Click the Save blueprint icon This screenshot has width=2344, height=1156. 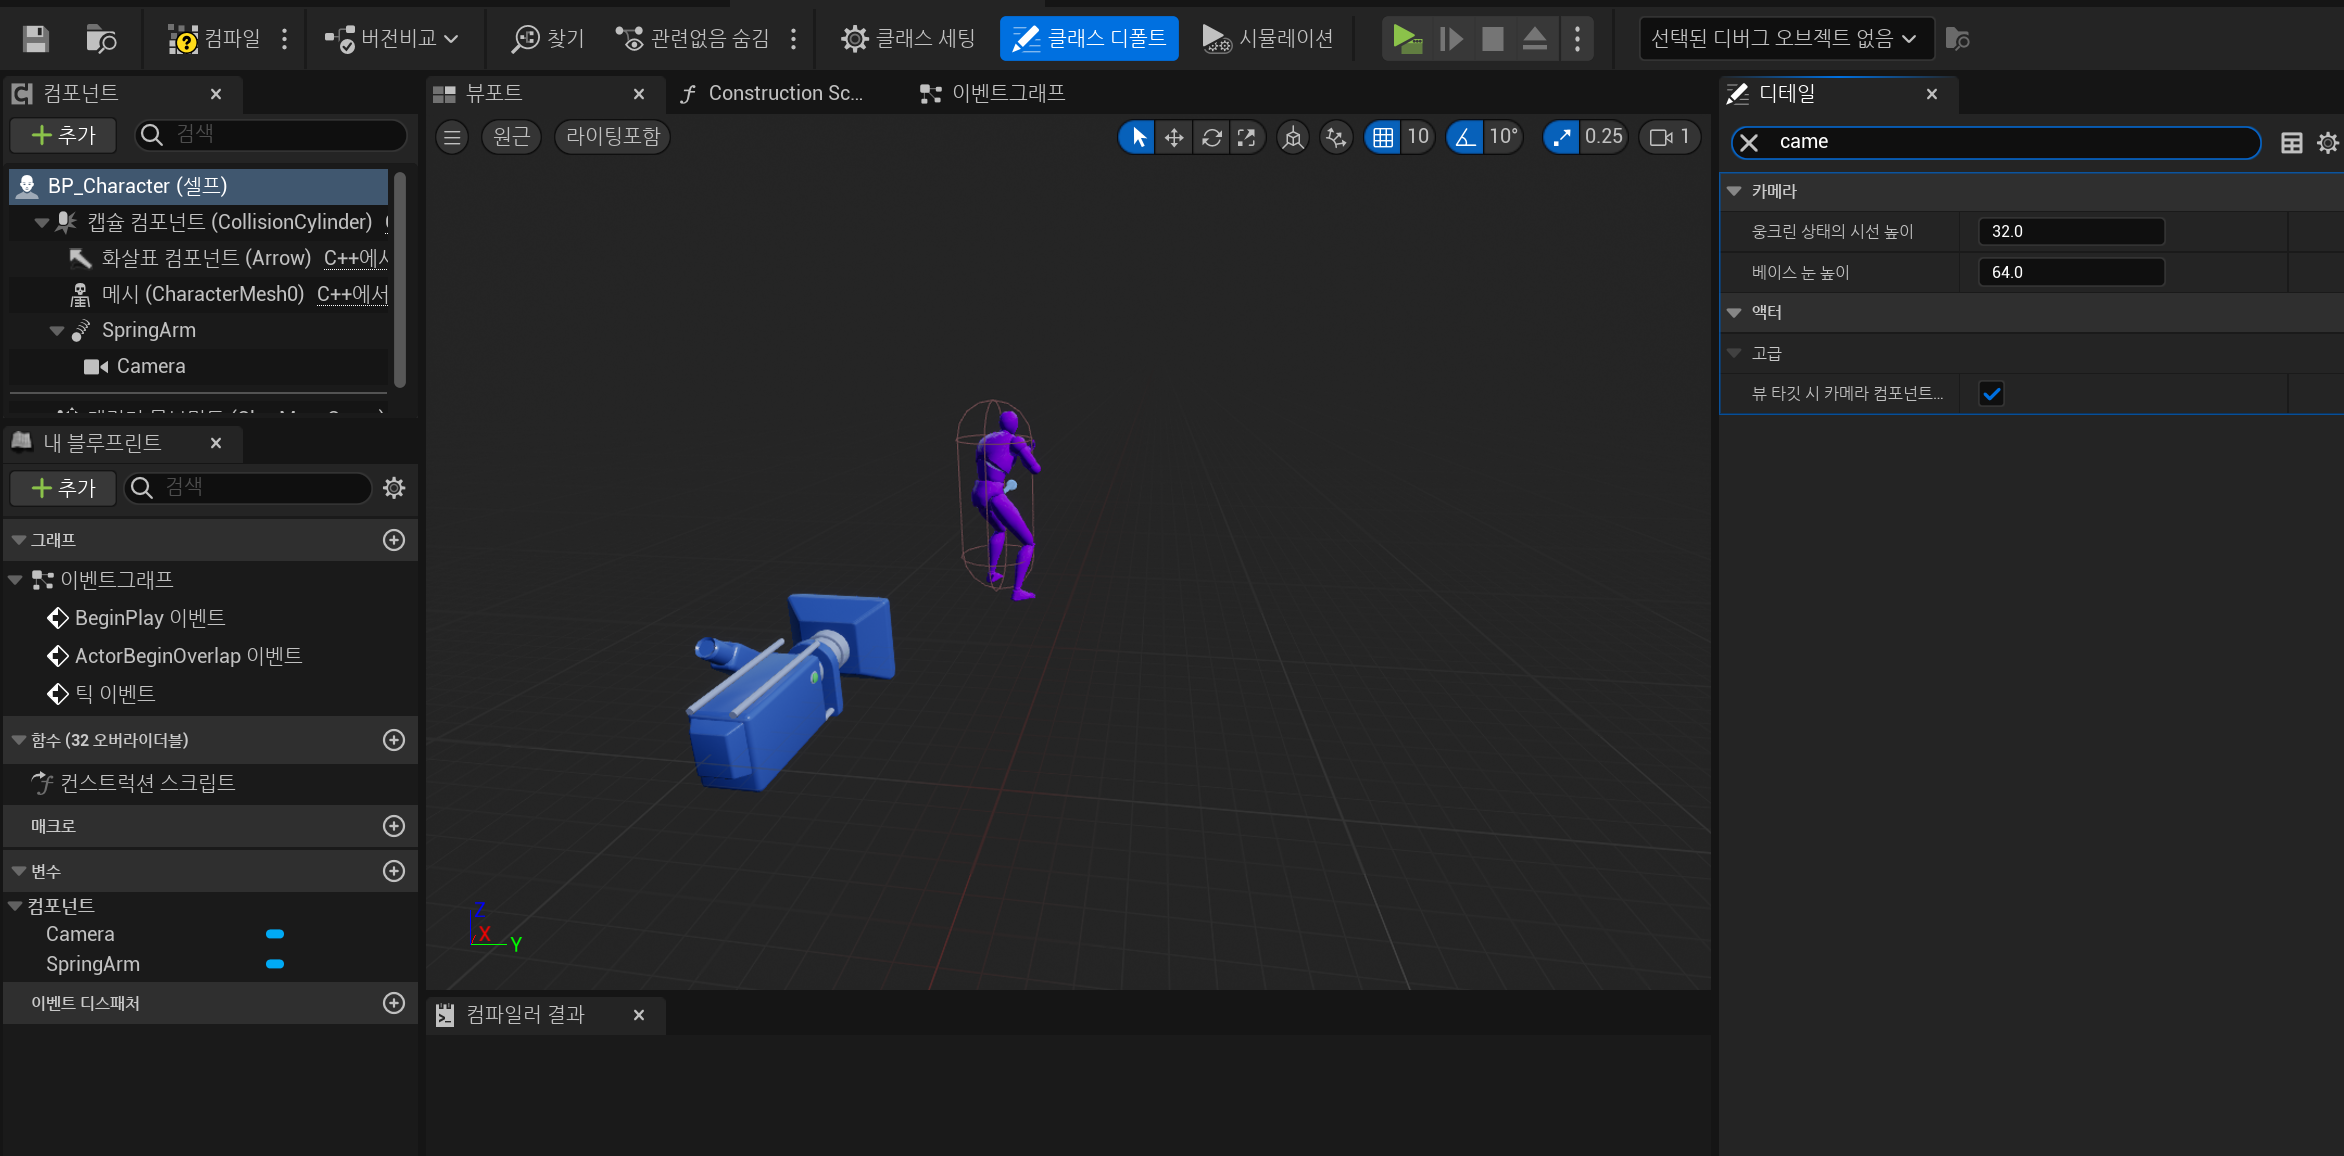click(36, 39)
